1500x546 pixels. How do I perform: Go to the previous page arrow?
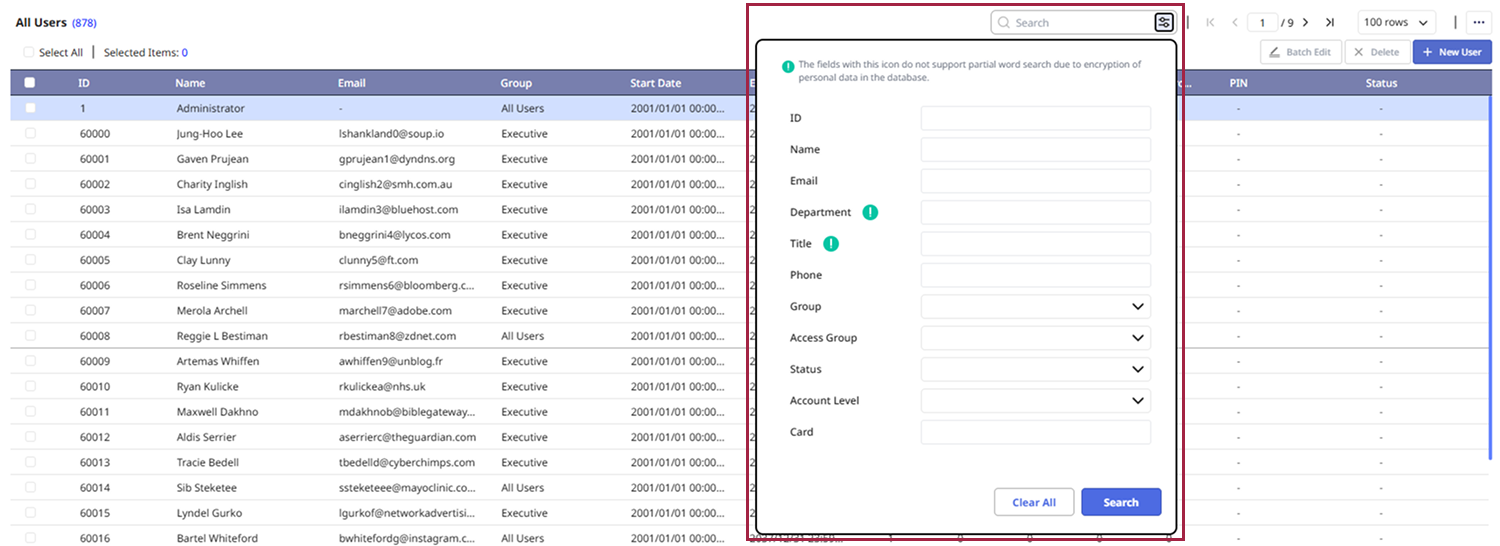coord(1235,22)
